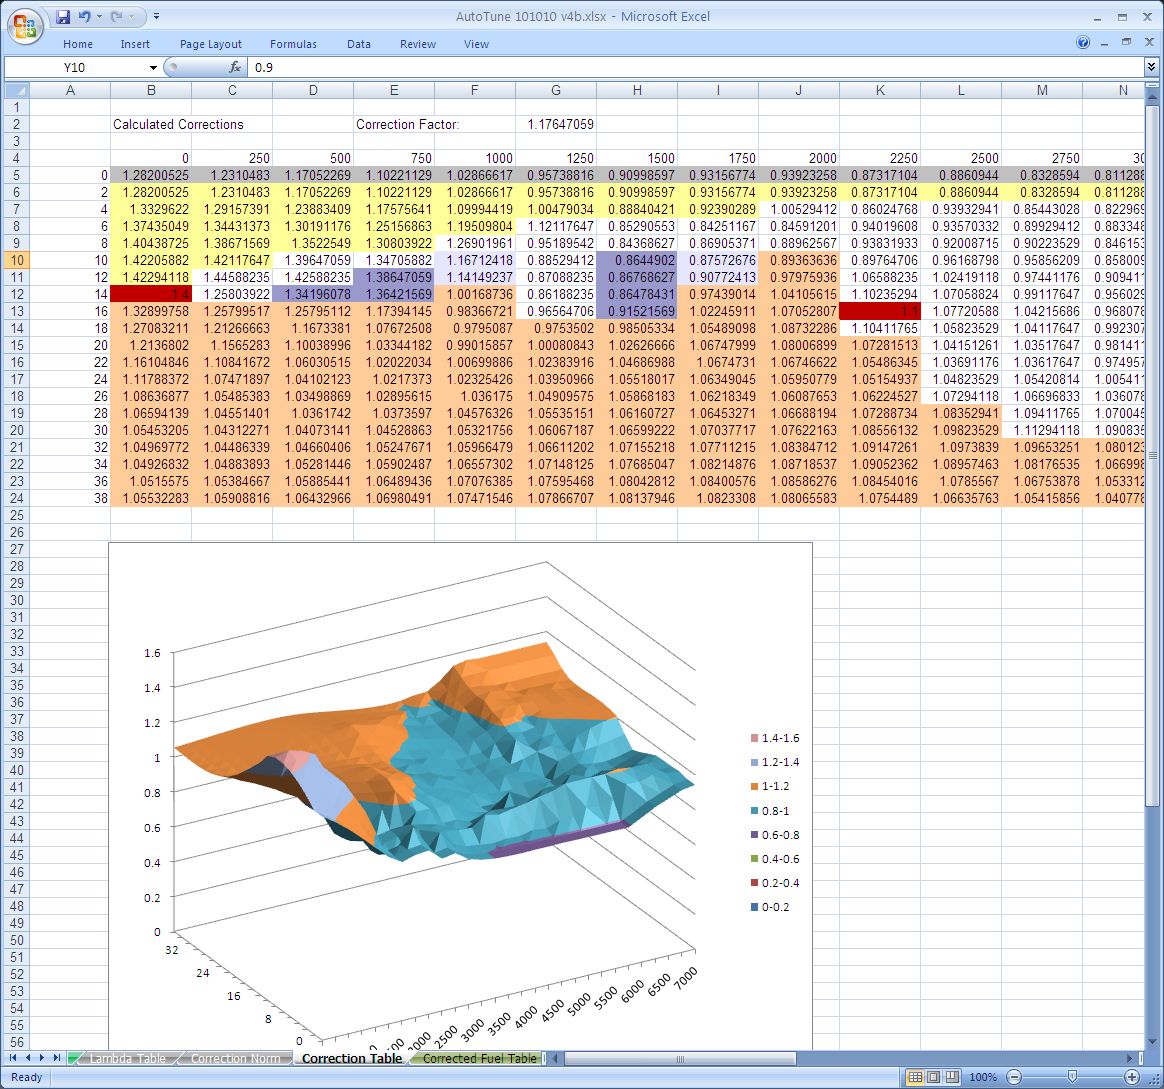
Task: Open Customize Quick Access Toolbar dropdown
Action: (157, 17)
